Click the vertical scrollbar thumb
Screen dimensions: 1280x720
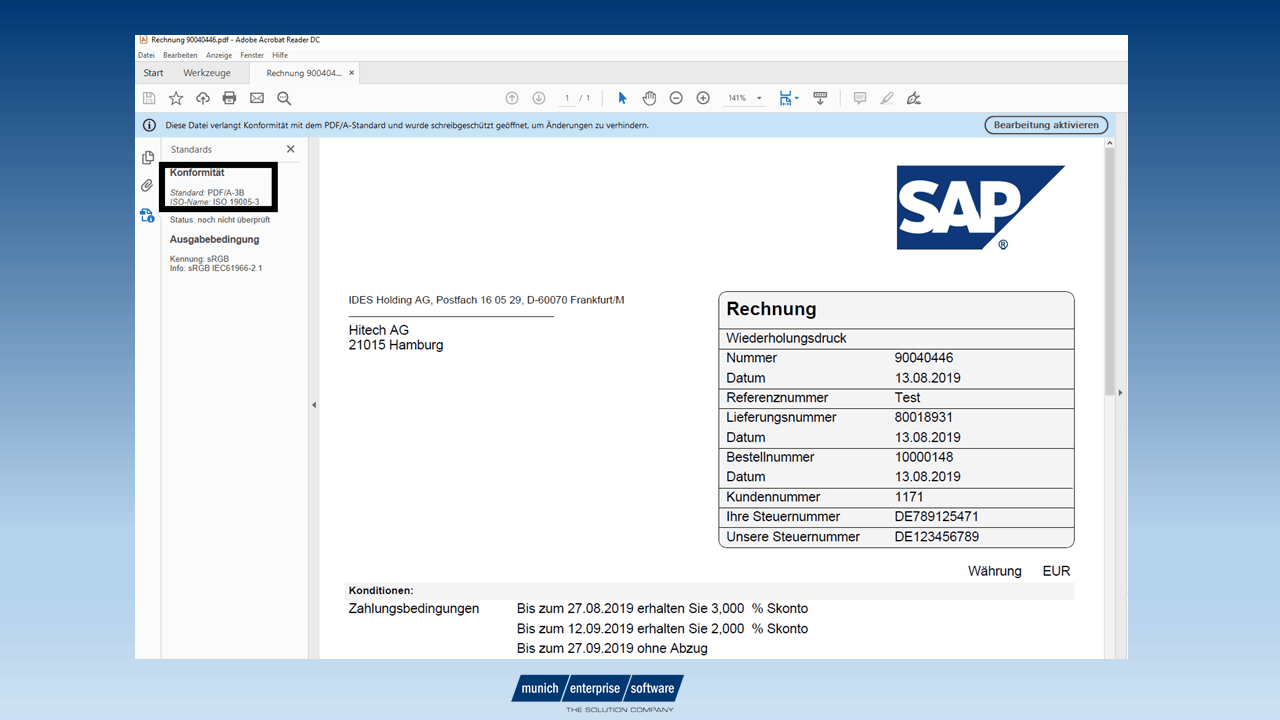point(1109,272)
